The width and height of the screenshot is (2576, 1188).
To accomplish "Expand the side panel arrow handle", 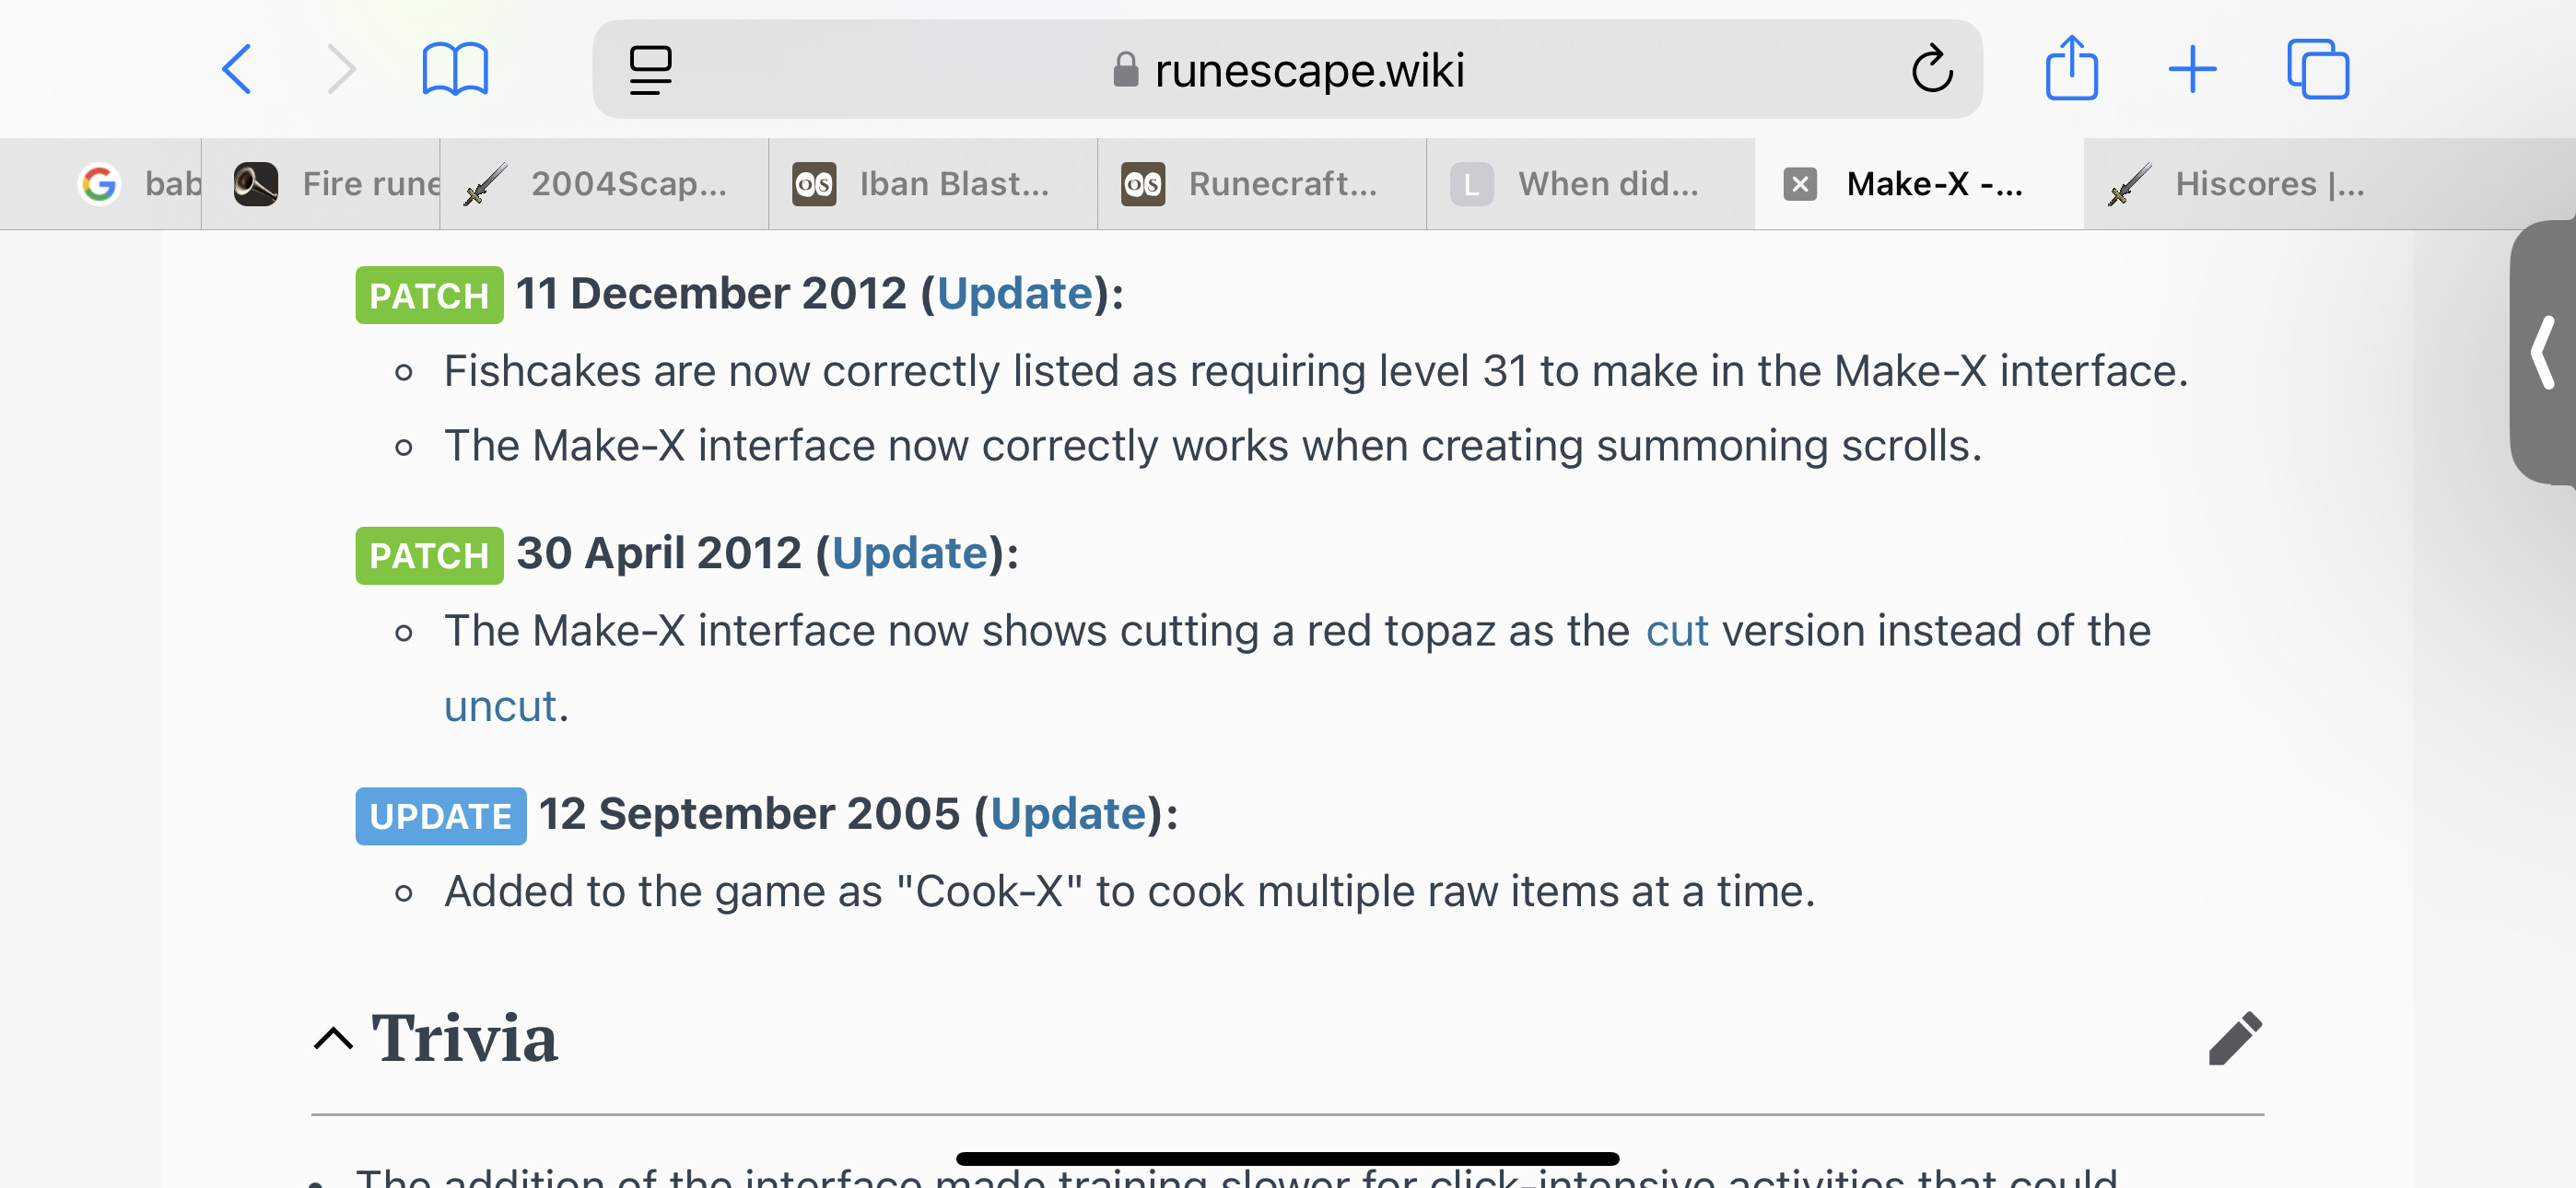I will (x=2543, y=352).
